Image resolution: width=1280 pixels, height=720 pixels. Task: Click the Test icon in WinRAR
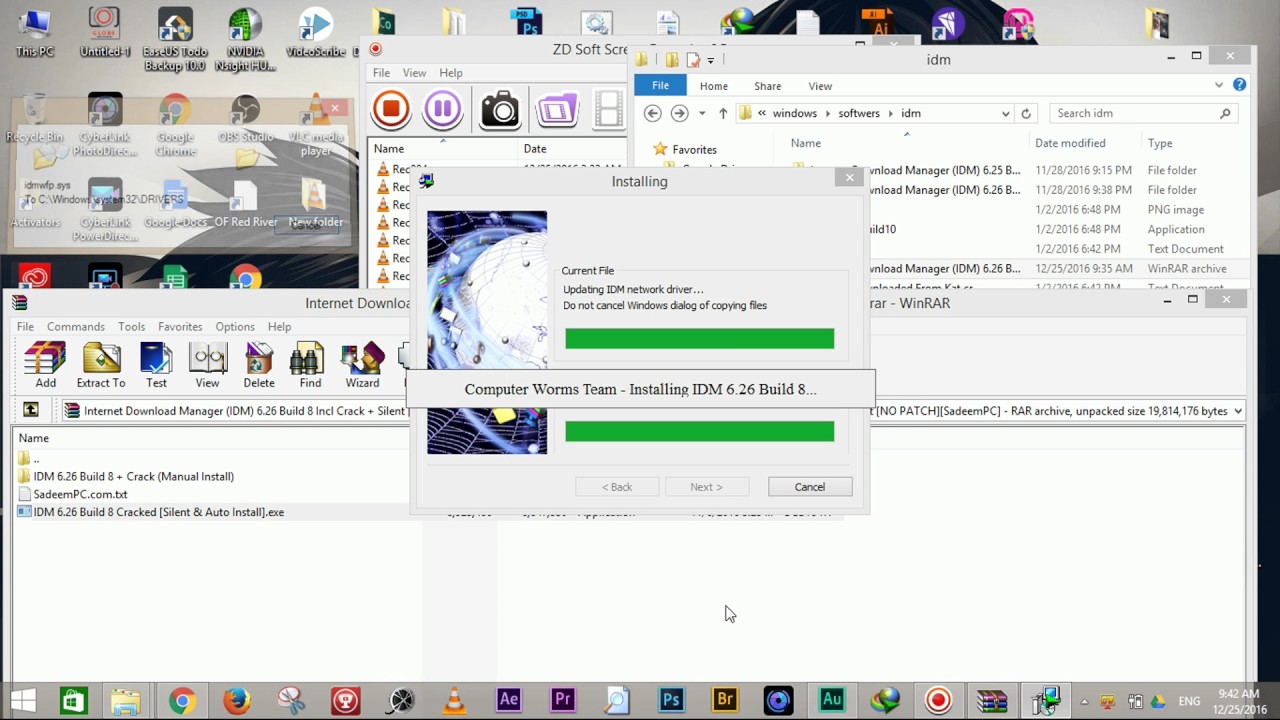[x=156, y=365]
